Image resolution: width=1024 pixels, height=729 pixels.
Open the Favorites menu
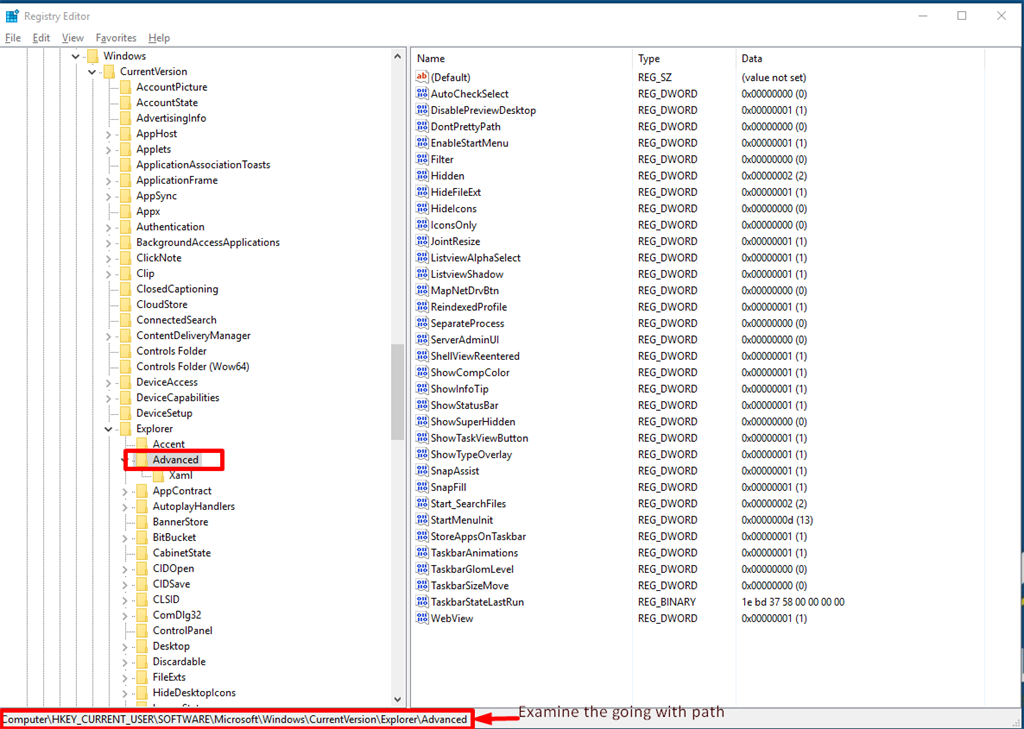click(x=116, y=38)
